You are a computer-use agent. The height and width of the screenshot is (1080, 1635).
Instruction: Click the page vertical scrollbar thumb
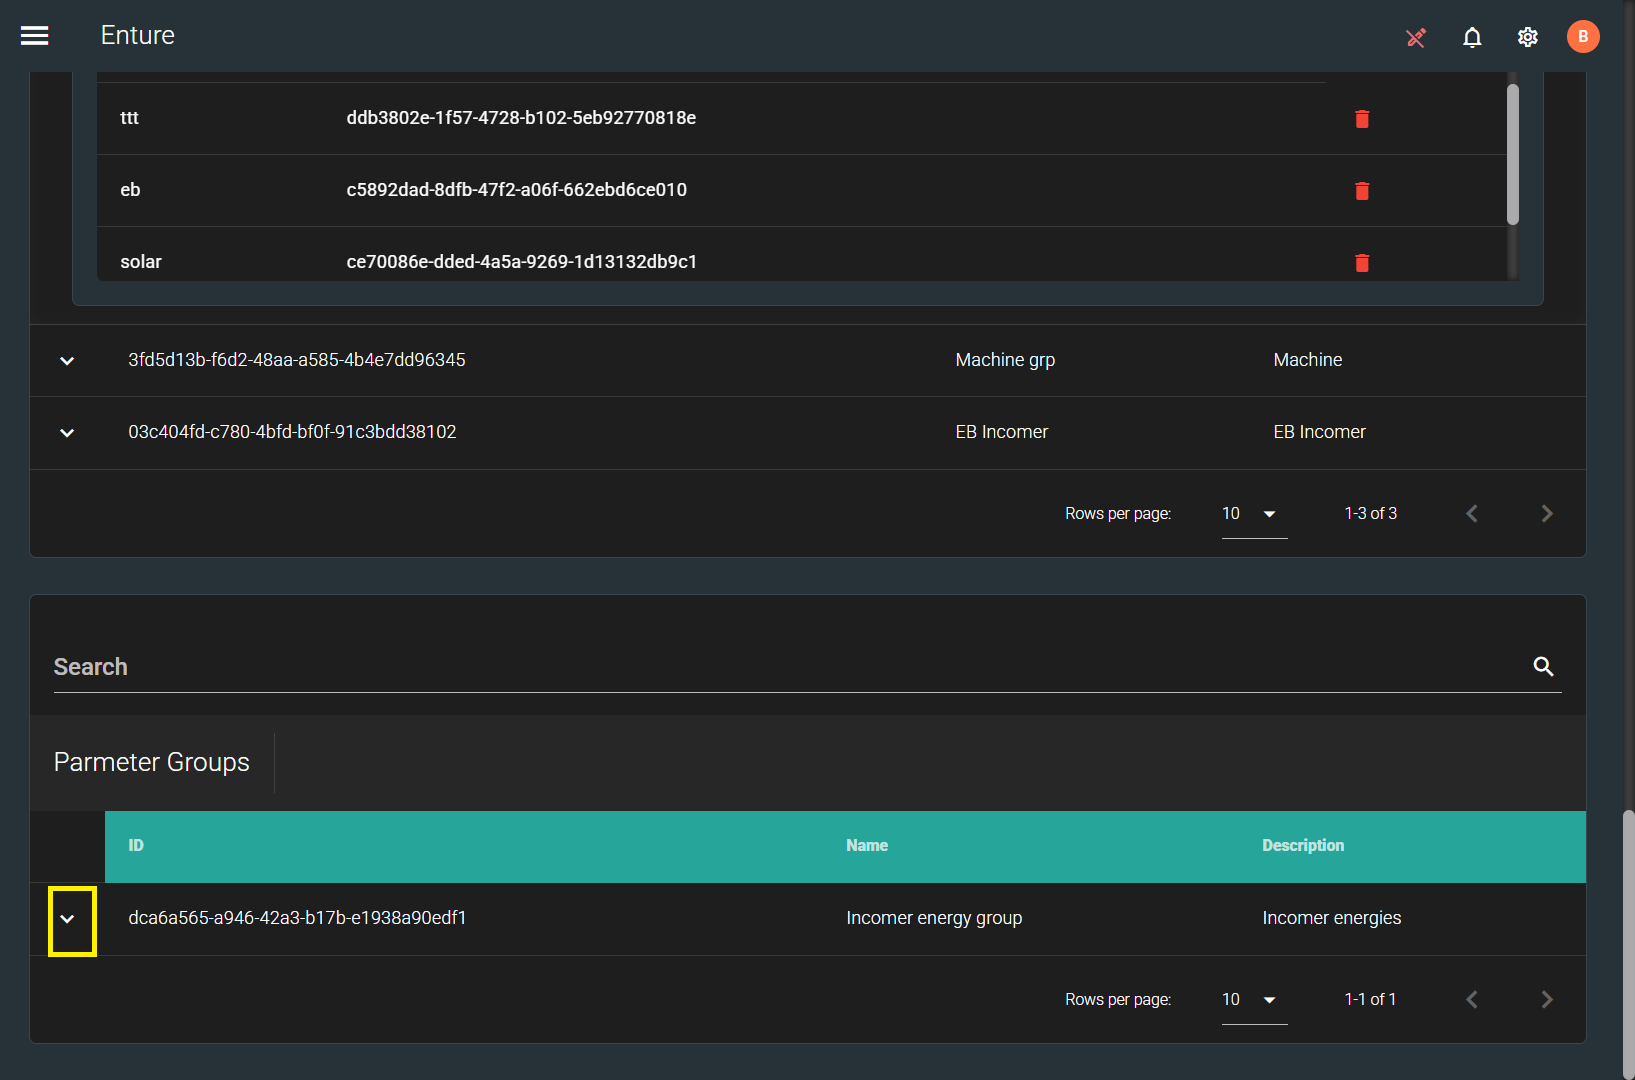pos(1628,944)
